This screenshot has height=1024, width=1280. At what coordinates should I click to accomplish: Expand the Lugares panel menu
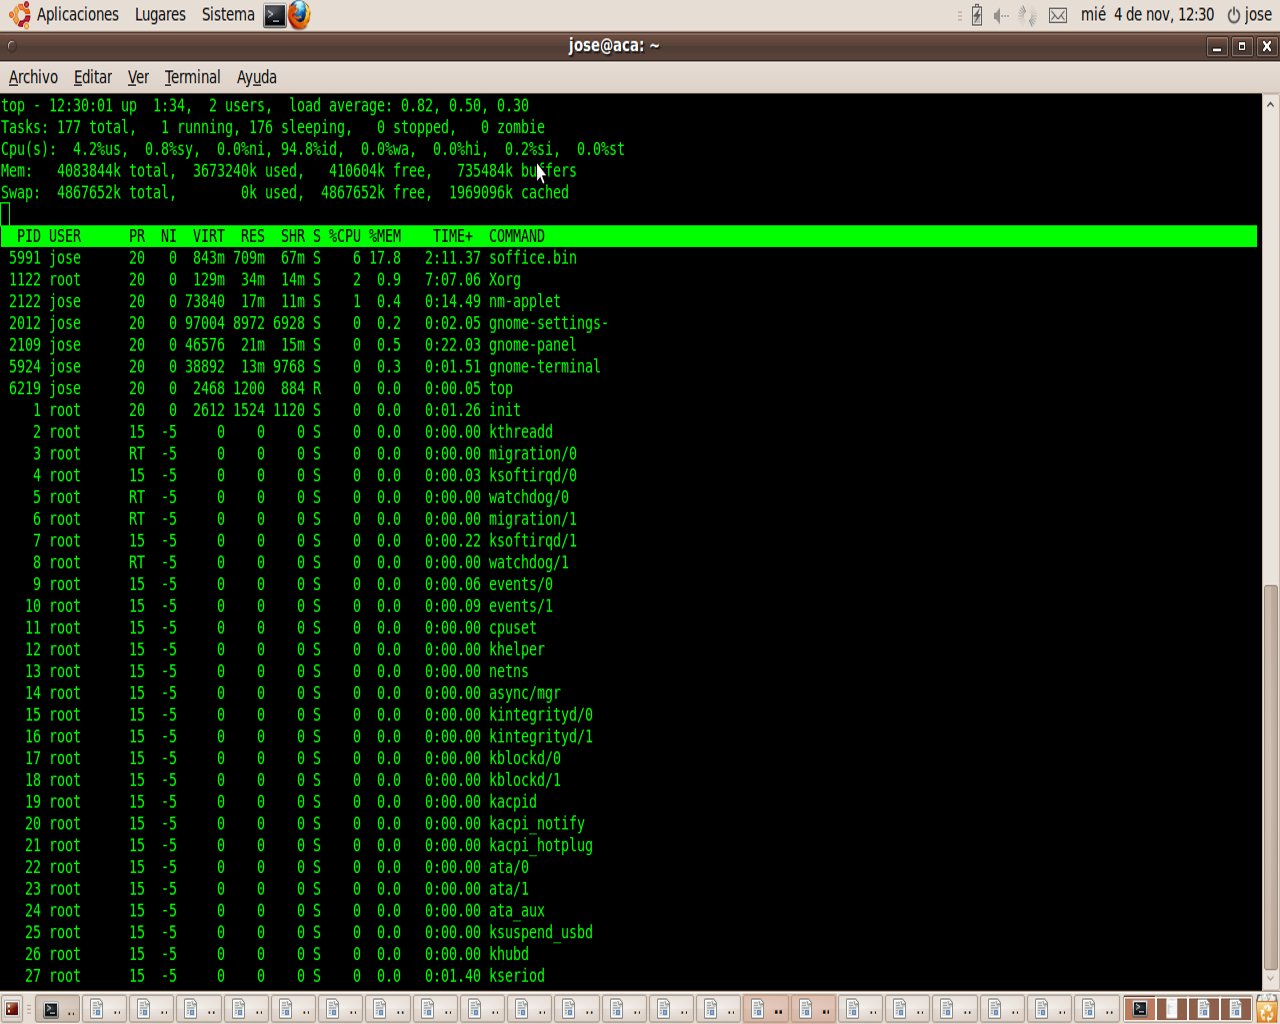coord(160,15)
